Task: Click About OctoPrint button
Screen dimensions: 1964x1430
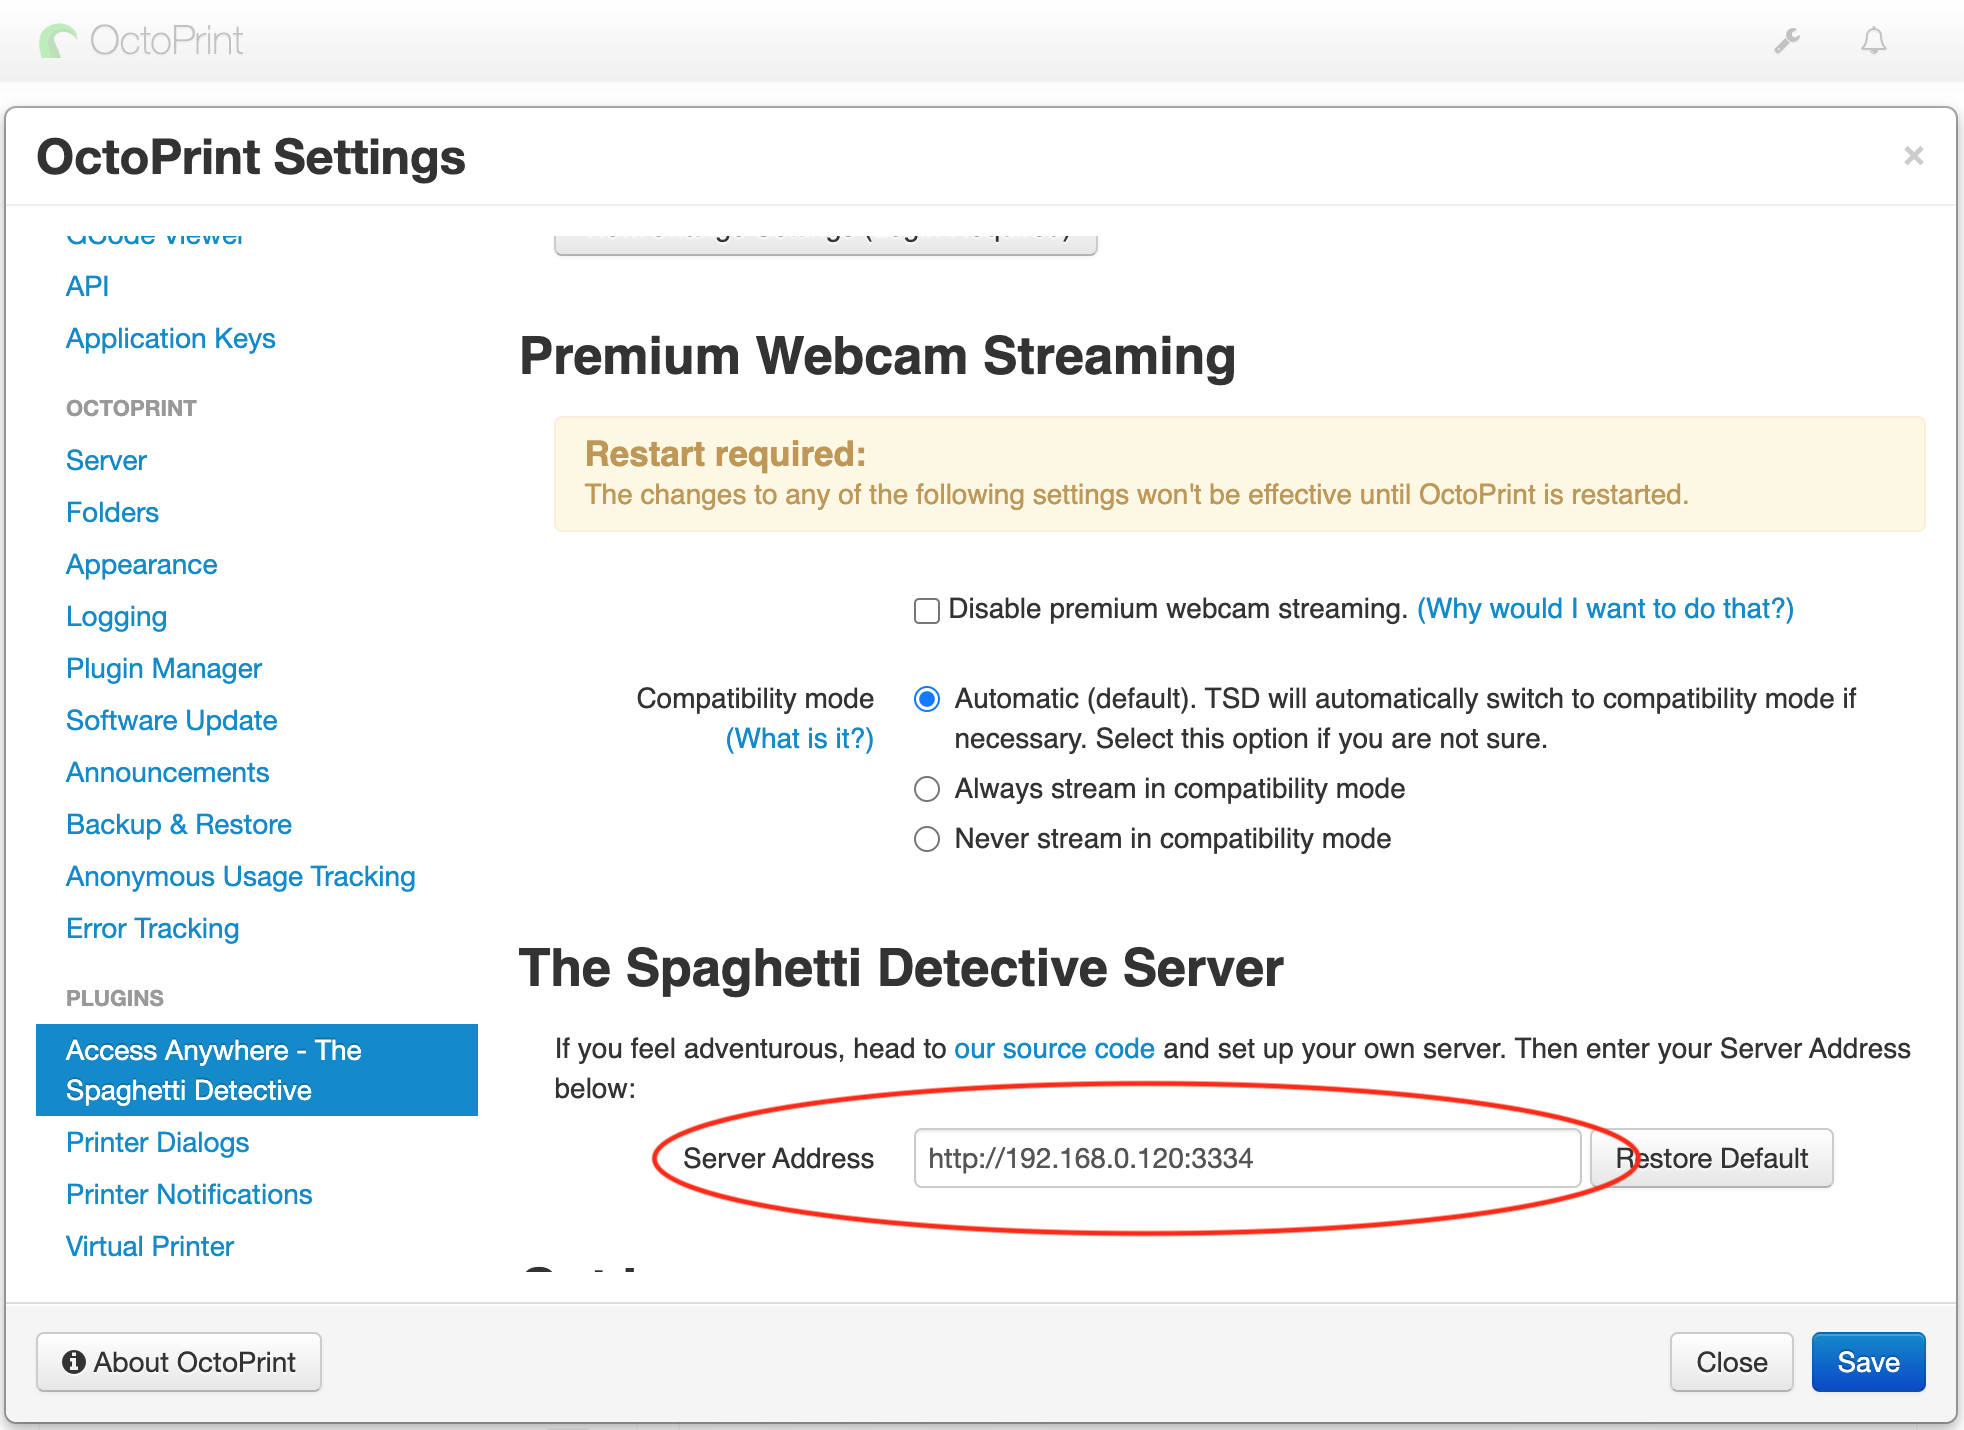Action: coord(179,1362)
